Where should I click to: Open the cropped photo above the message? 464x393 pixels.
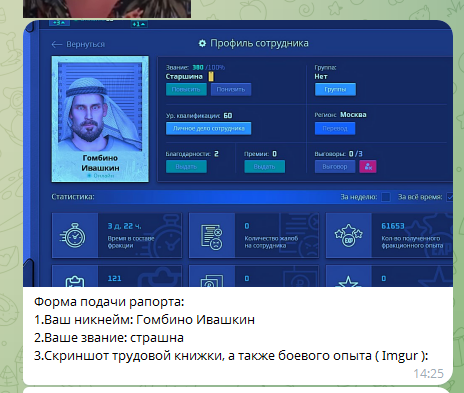[x=107, y=9]
